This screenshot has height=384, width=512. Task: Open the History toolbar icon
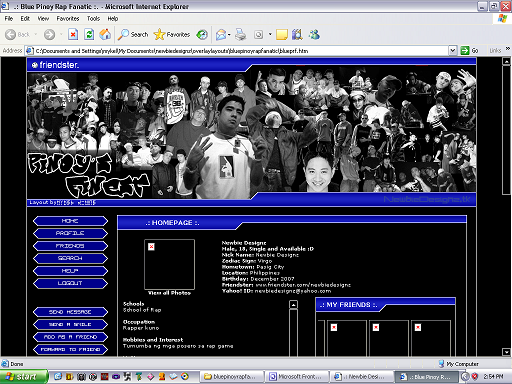(202, 34)
